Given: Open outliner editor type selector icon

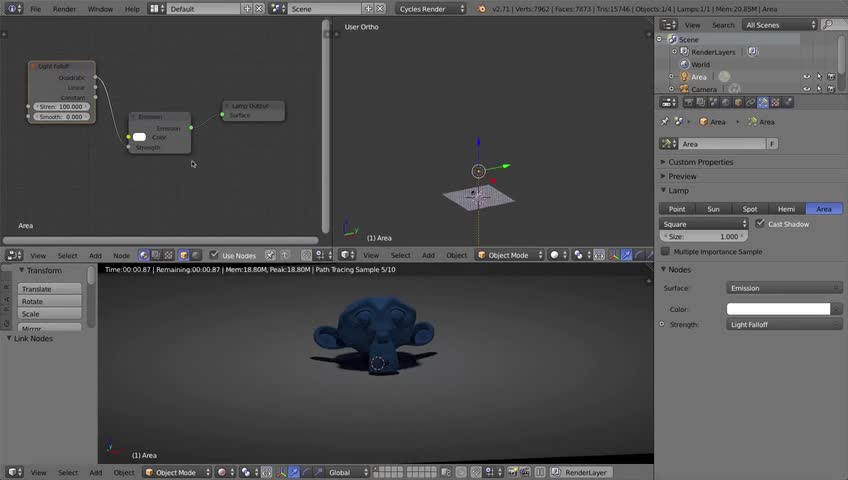Looking at the screenshot, I should tap(668, 25).
